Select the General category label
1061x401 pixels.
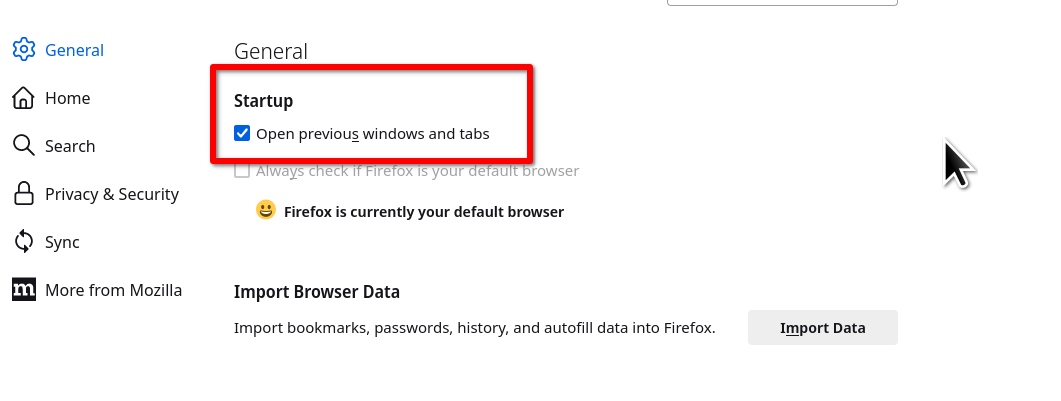coord(74,50)
